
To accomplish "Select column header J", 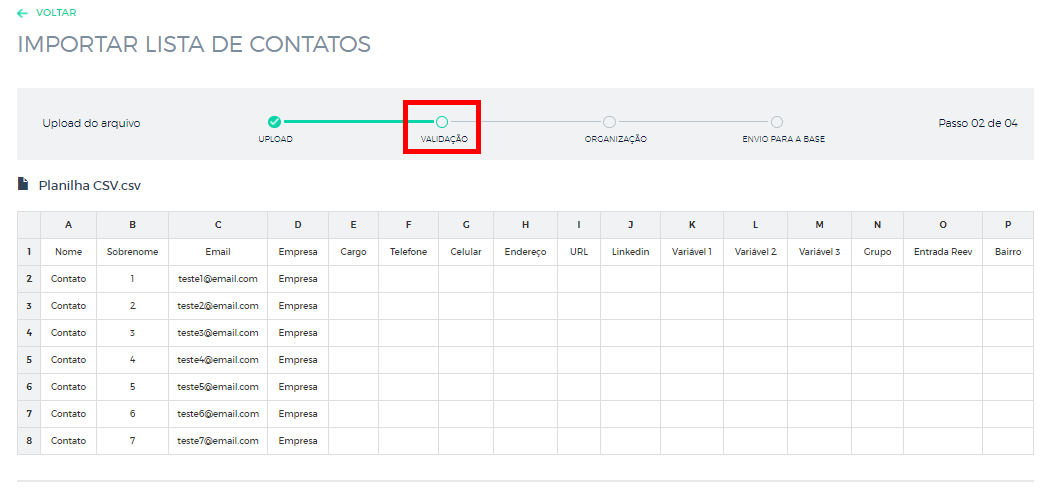I will point(630,225).
